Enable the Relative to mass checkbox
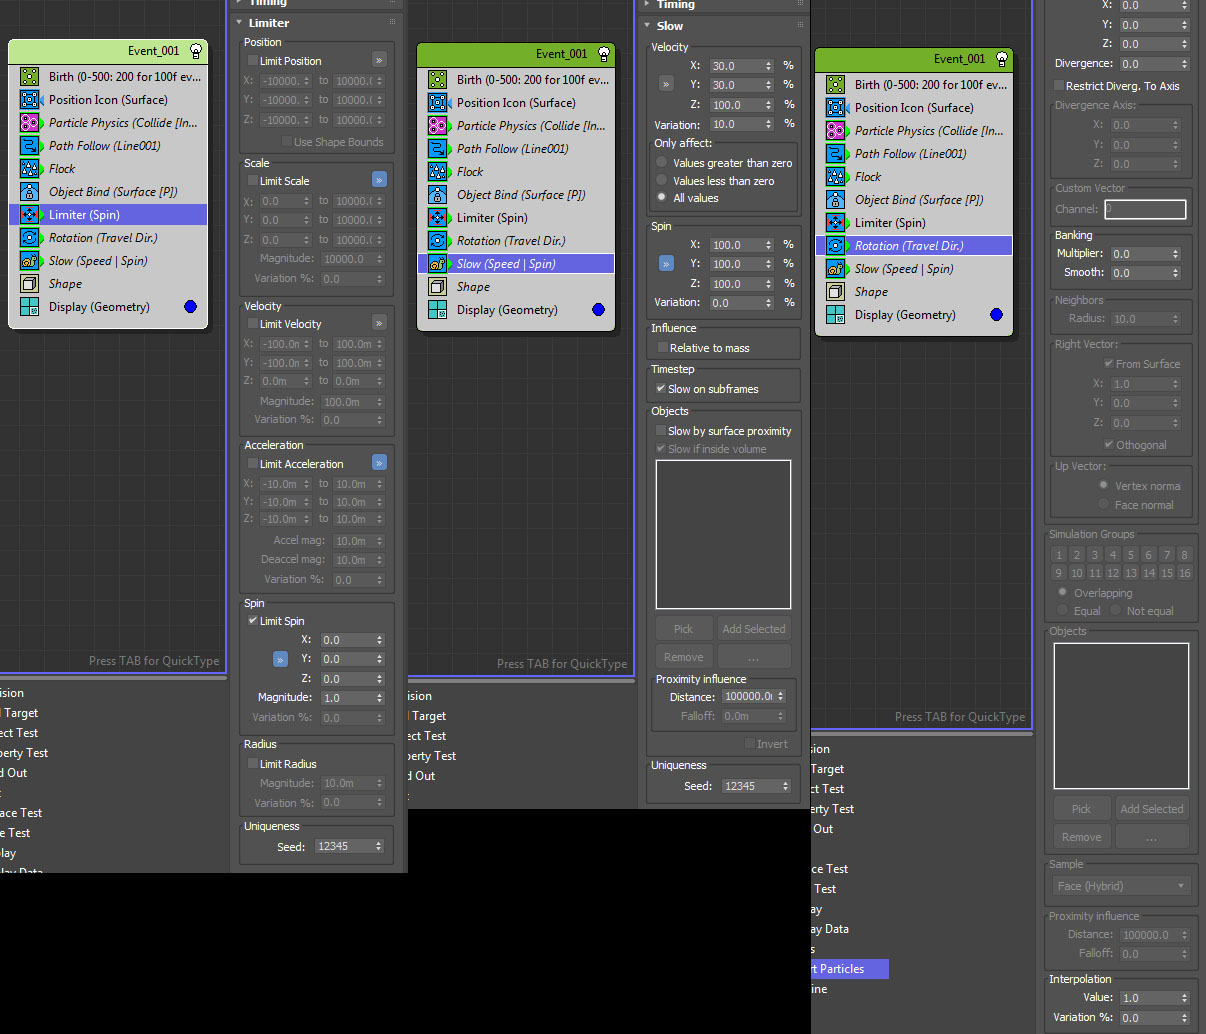The width and height of the screenshot is (1206, 1034). (x=662, y=348)
